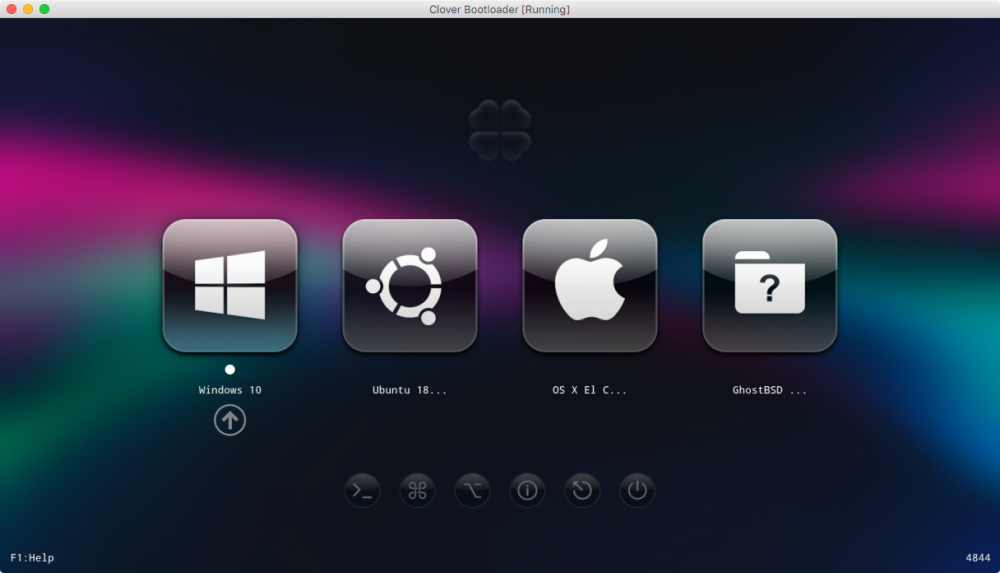Click the Ubuntu 18... label
Screen dimensions: 1000x573
409,390
